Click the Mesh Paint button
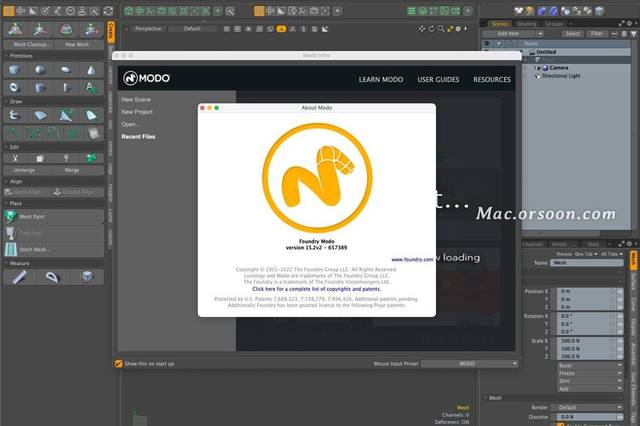The height and width of the screenshot is (426, 640). (53, 217)
